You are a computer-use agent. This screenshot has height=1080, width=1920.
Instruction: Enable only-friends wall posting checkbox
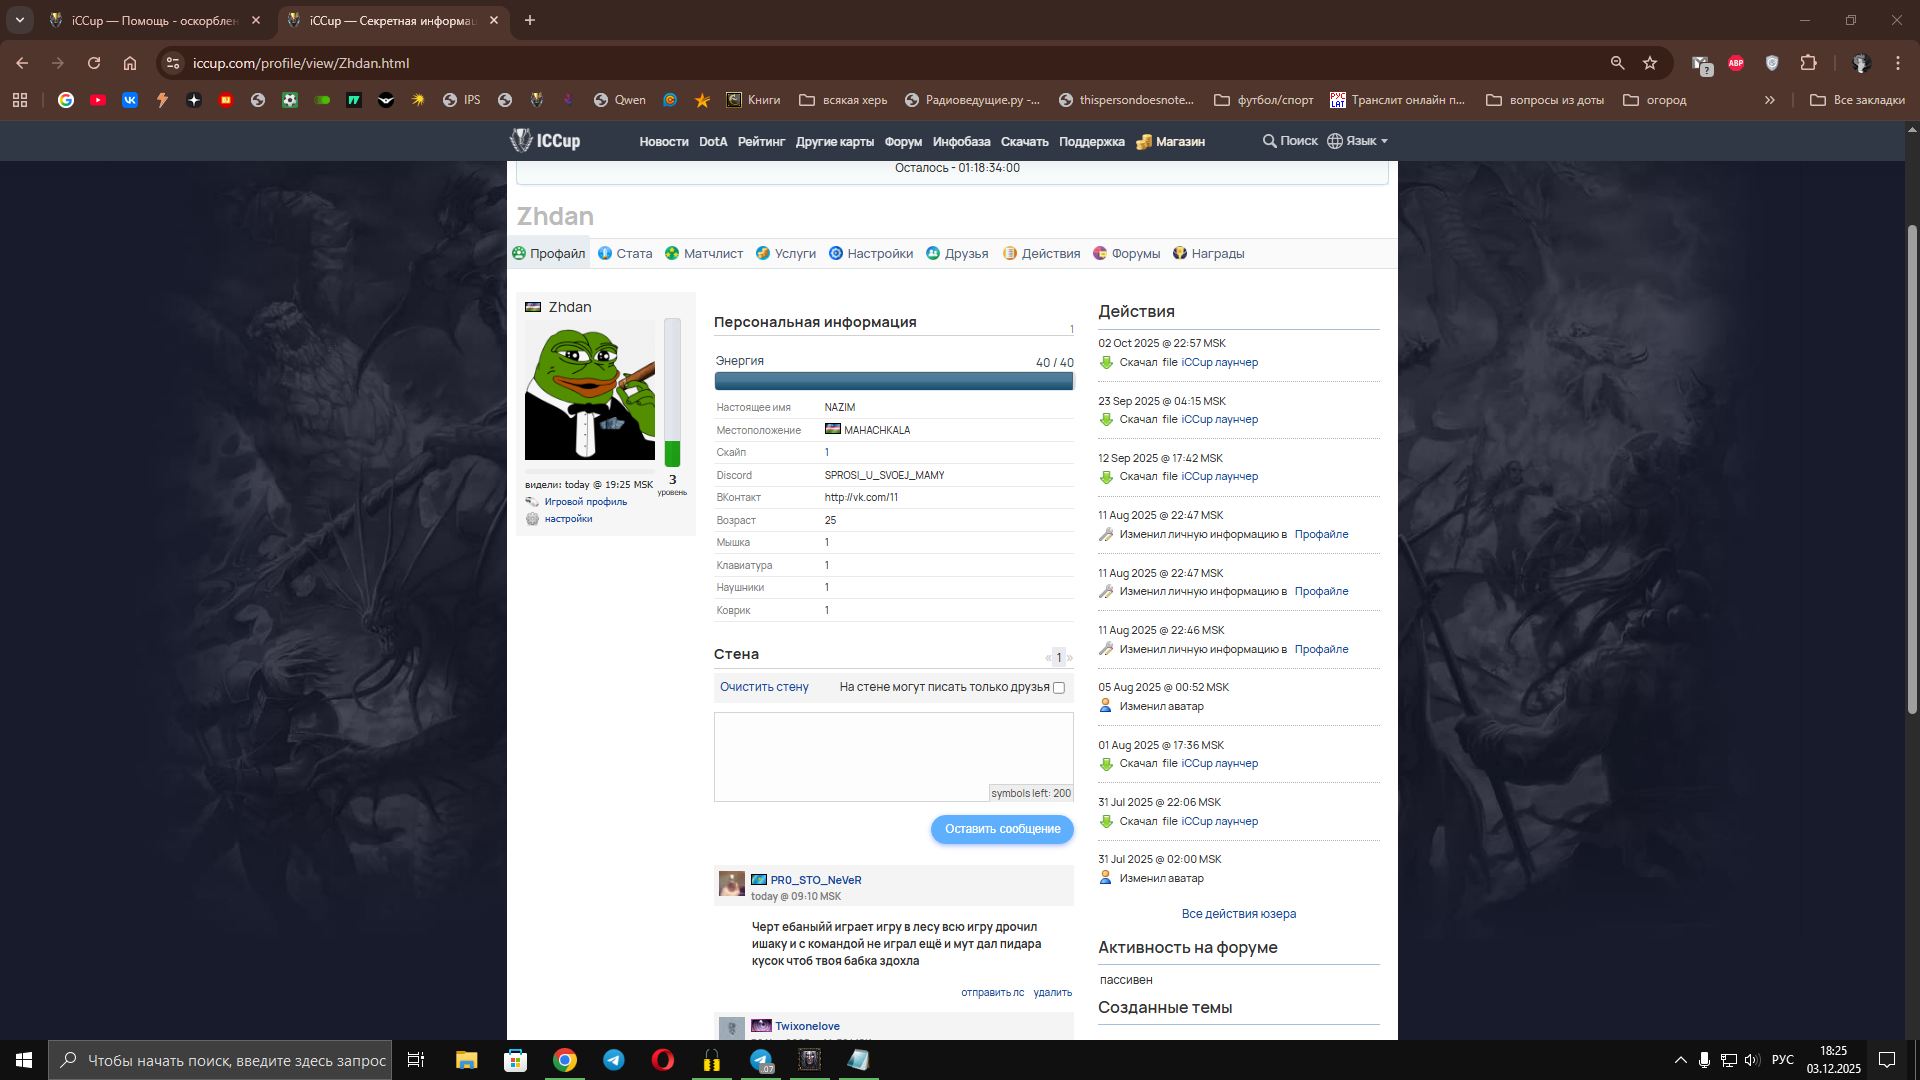pos(1059,688)
